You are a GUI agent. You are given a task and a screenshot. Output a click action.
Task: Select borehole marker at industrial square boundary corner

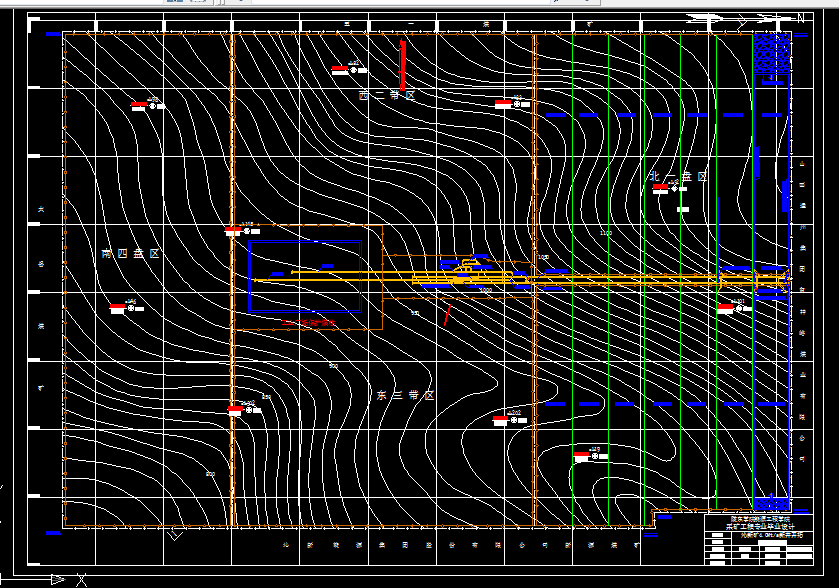pyautogui.click(x=242, y=231)
